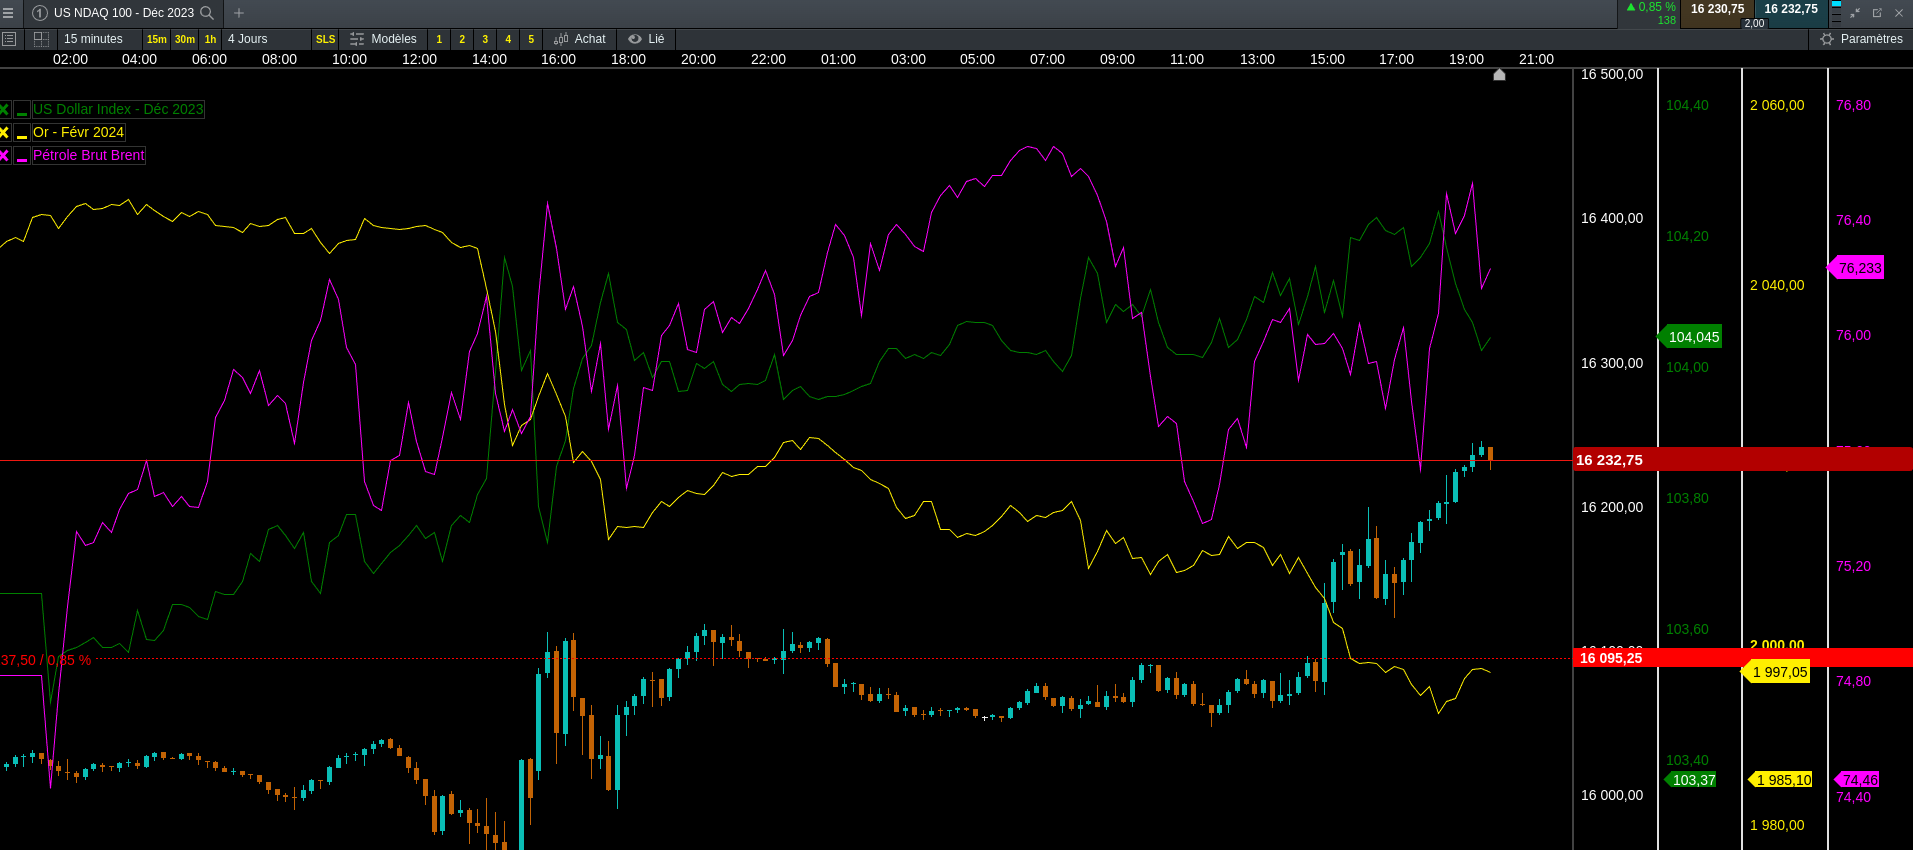Image resolution: width=1913 pixels, height=850 pixels.
Task: Click the home marker above the time axis
Action: pyautogui.click(x=1499, y=74)
